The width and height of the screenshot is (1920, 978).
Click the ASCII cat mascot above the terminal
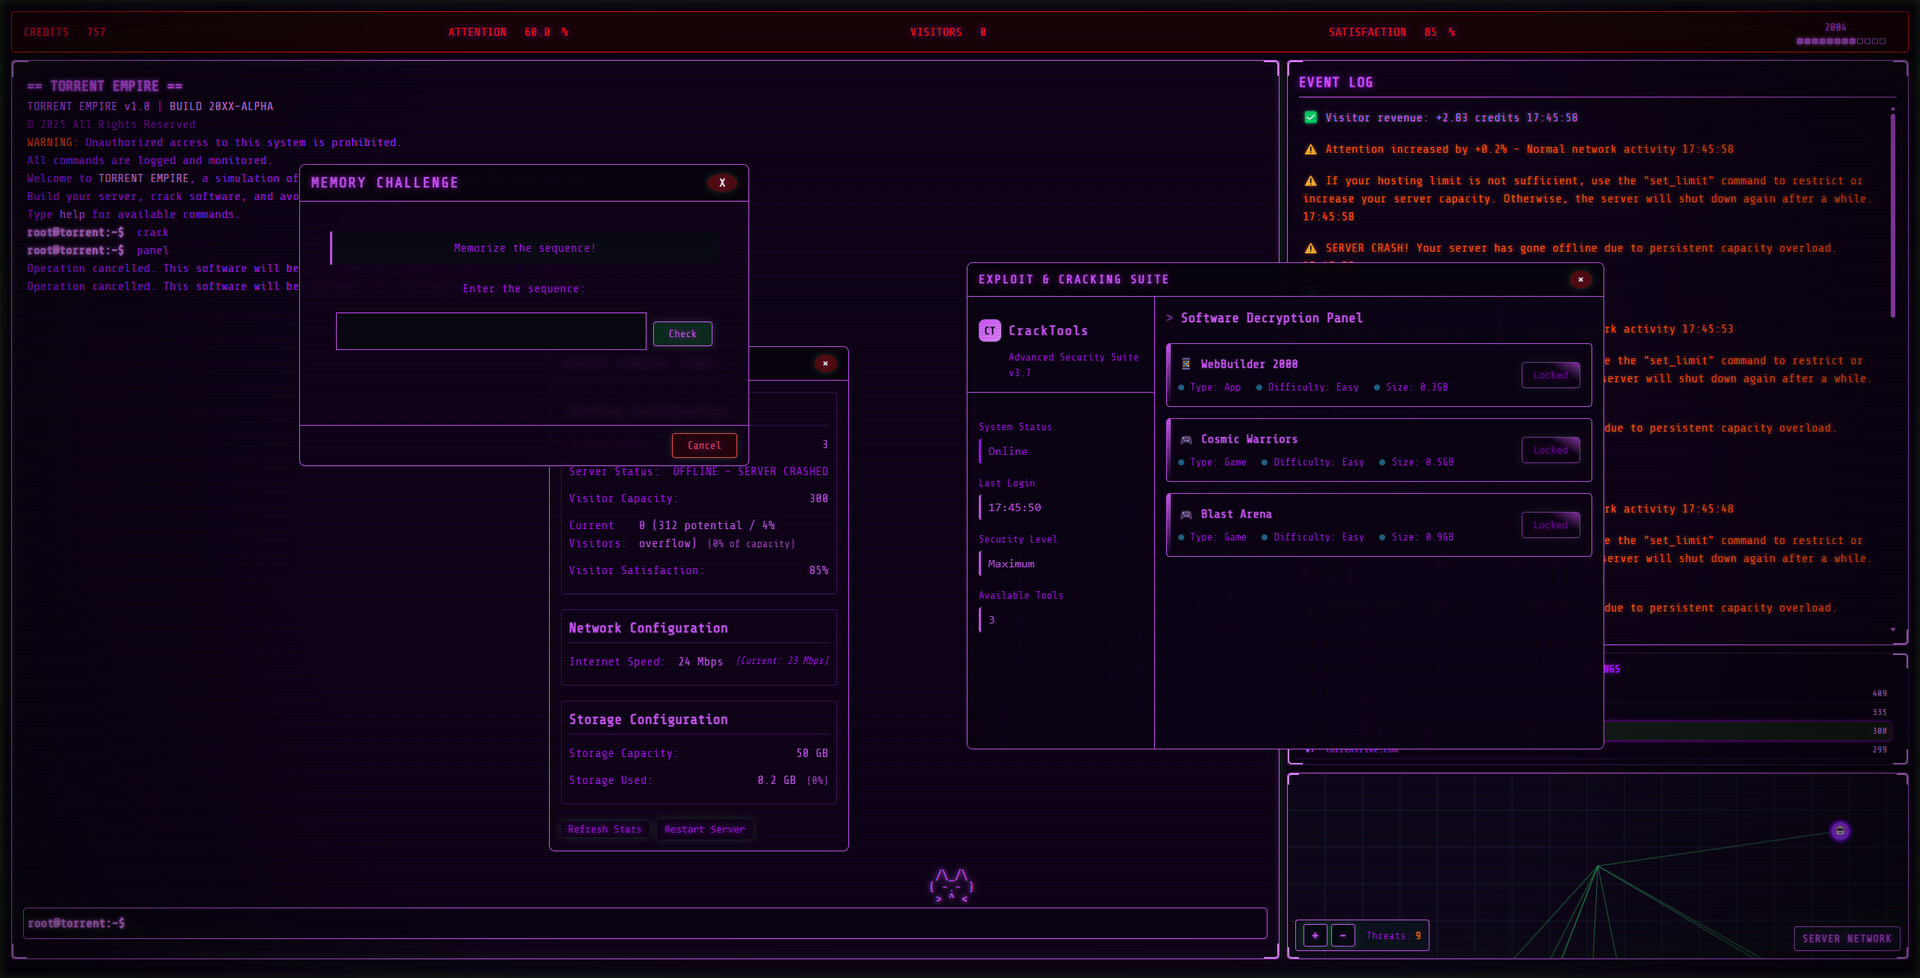950,886
